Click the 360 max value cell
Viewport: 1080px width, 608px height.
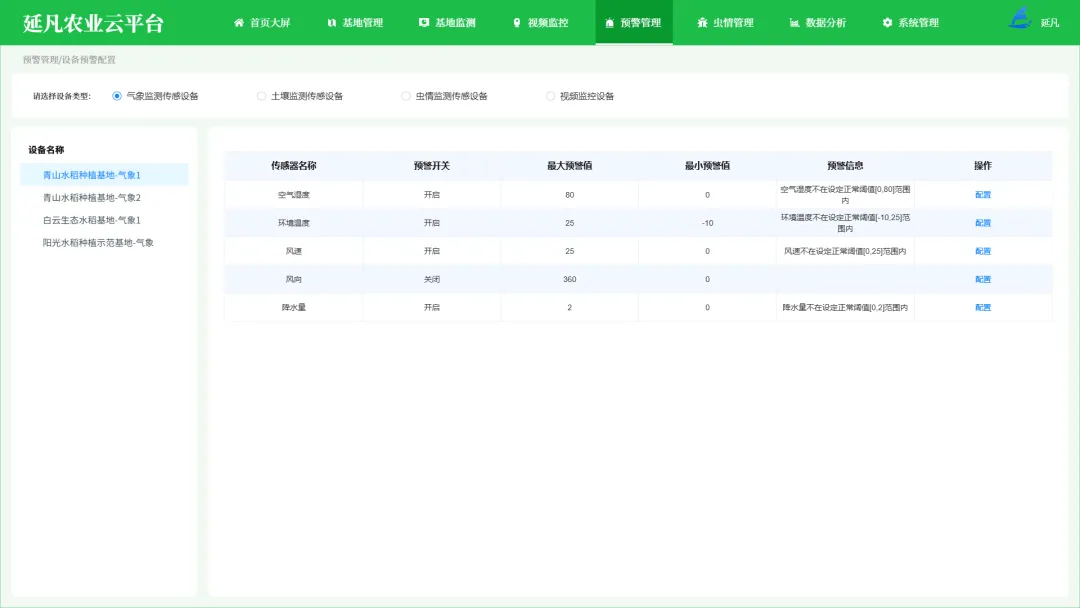pos(570,280)
